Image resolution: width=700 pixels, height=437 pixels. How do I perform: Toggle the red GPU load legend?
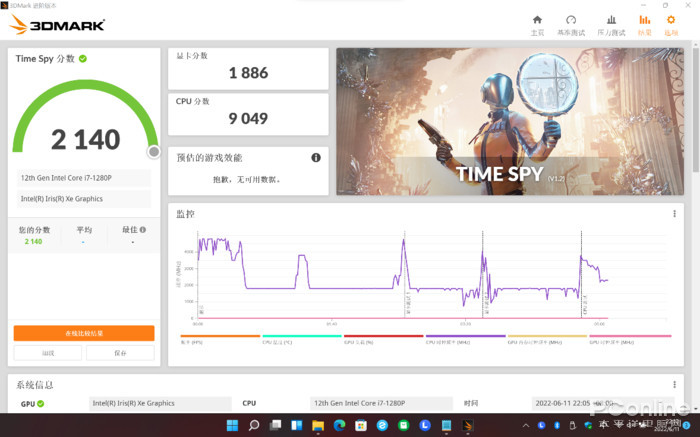(x=383, y=339)
